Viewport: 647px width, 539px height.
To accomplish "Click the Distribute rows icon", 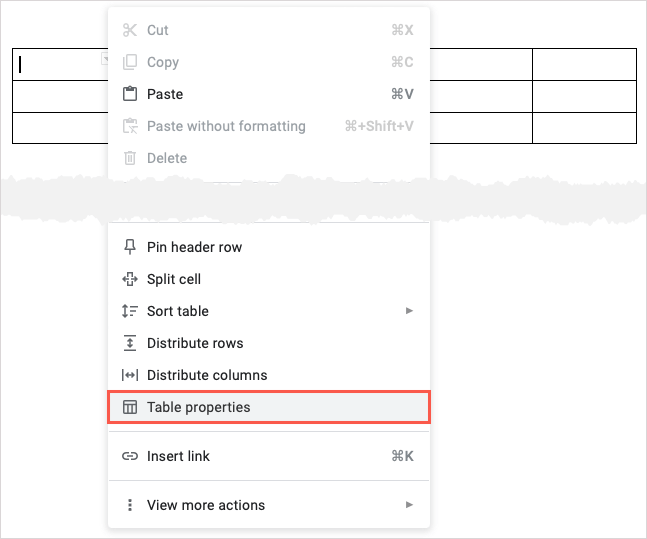I will tap(129, 343).
